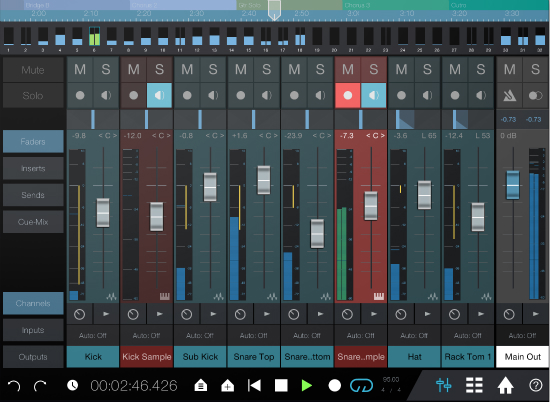Viewport: 550px width, 402px height.
Task: Solo the Sub Kick channel
Action: point(213,69)
